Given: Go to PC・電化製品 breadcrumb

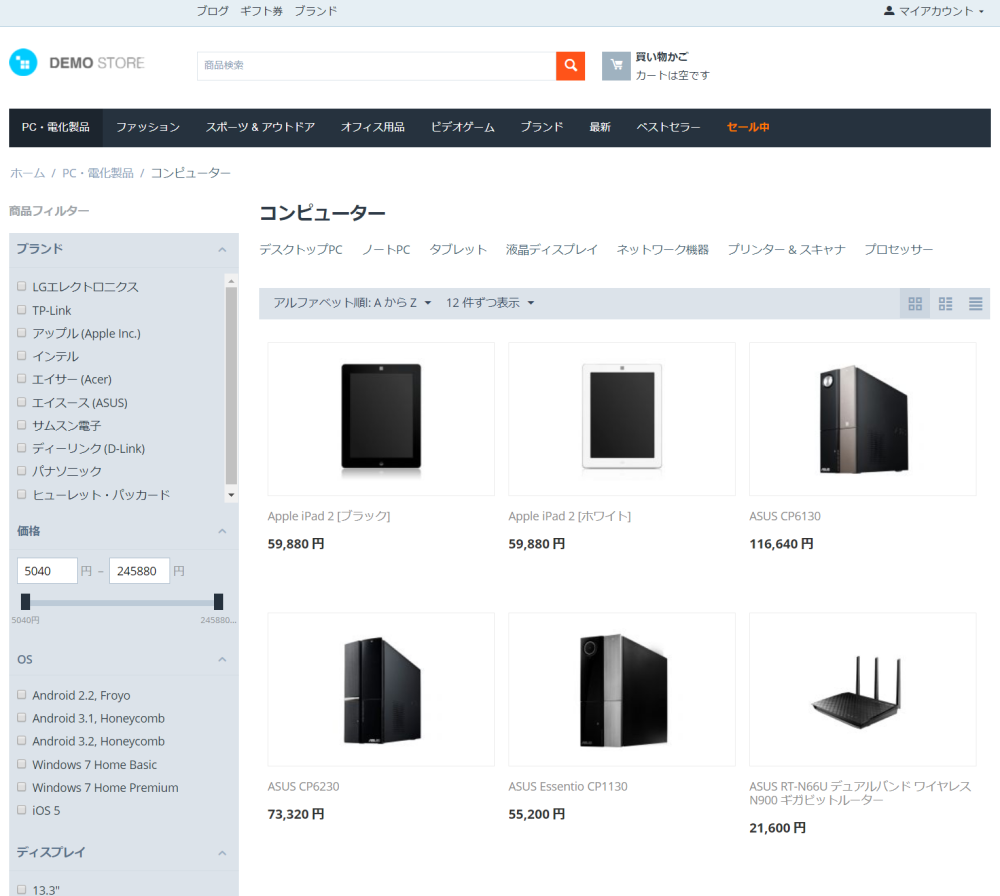Looking at the screenshot, I should pos(98,173).
